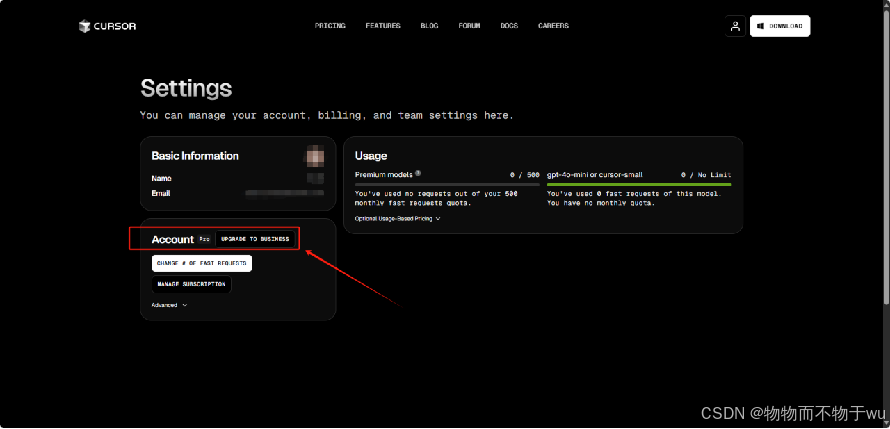Click the green gpt-4o-mini usage bar
Image resolution: width=890 pixels, height=429 pixels.
[x=639, y=184]
